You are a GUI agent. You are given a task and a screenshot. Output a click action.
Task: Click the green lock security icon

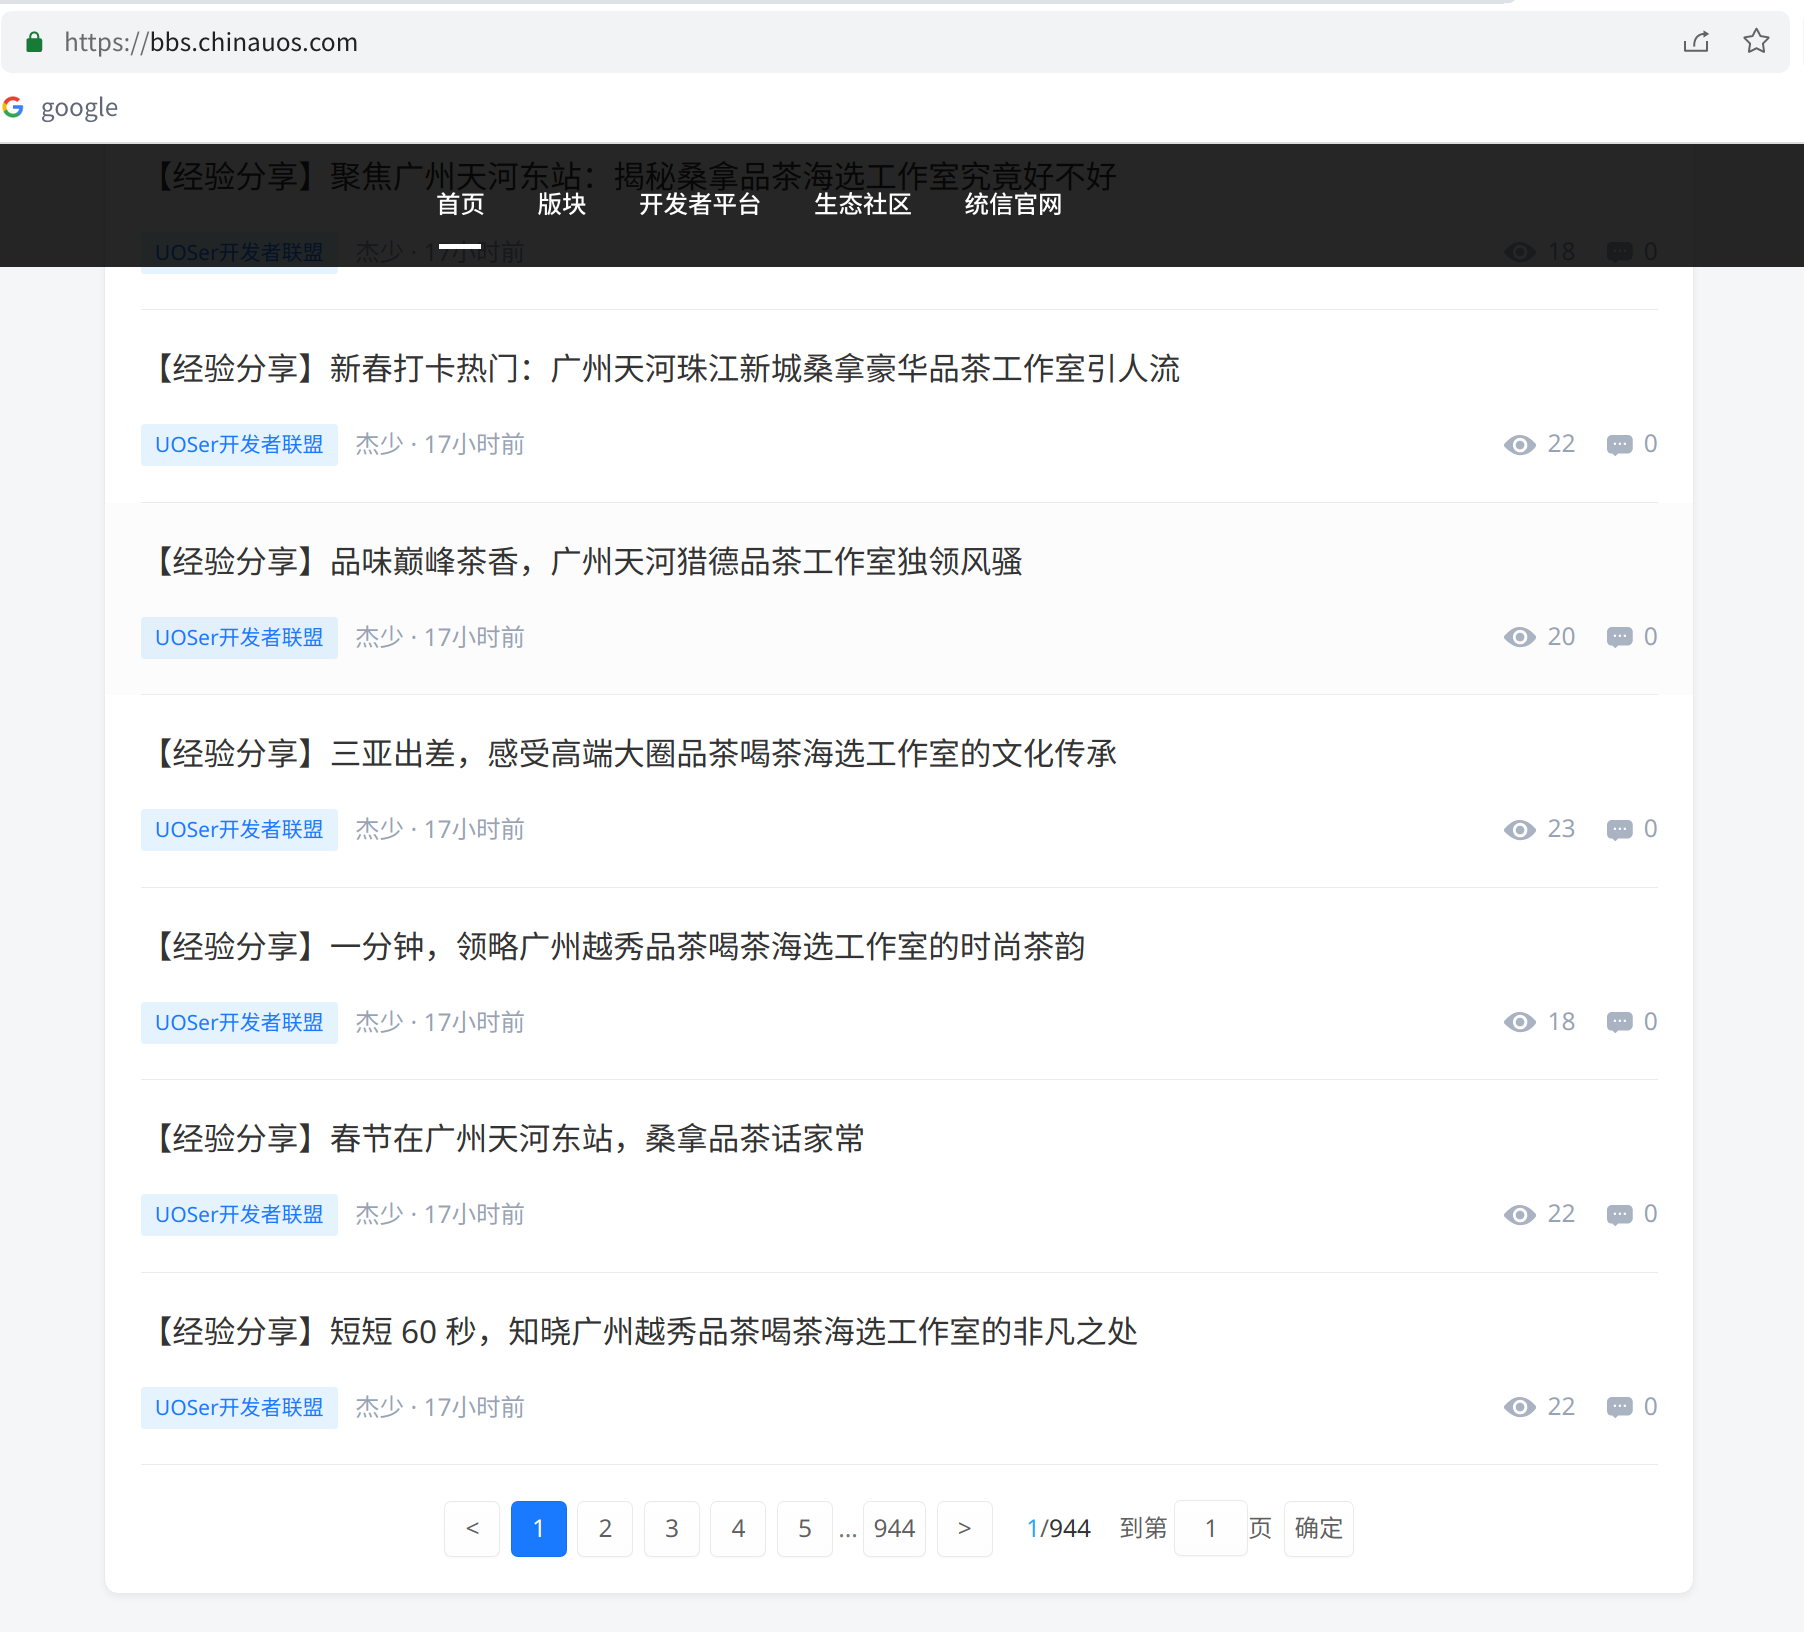click(x=34, y=42)
